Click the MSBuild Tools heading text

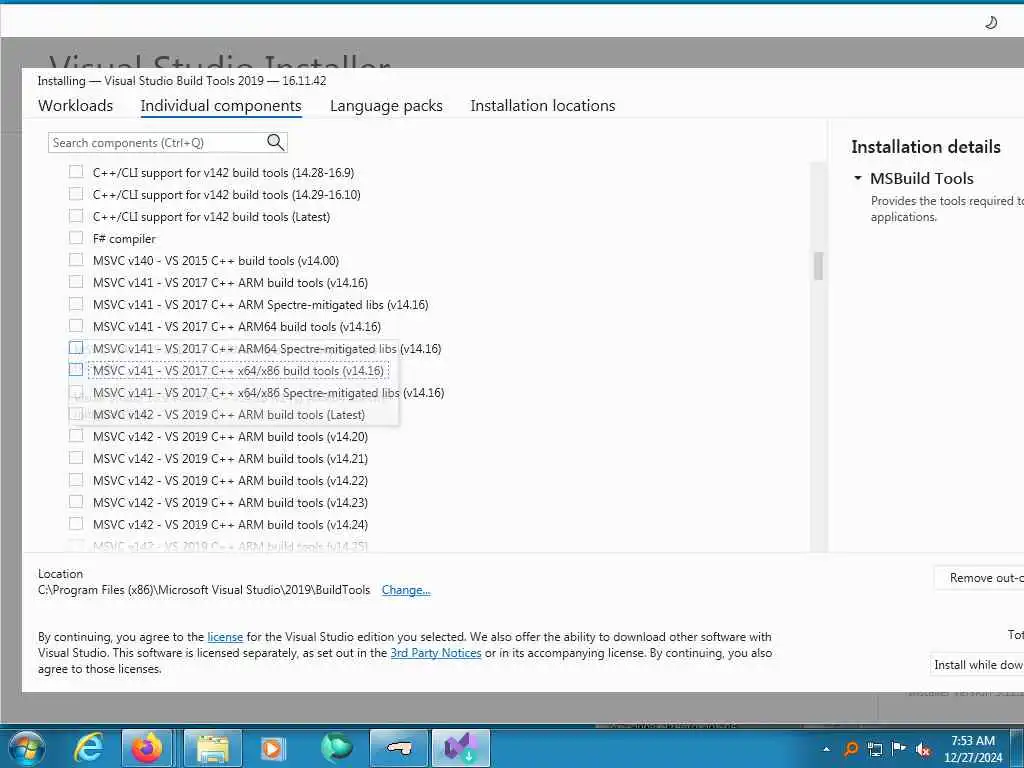(x=921, y=178)
